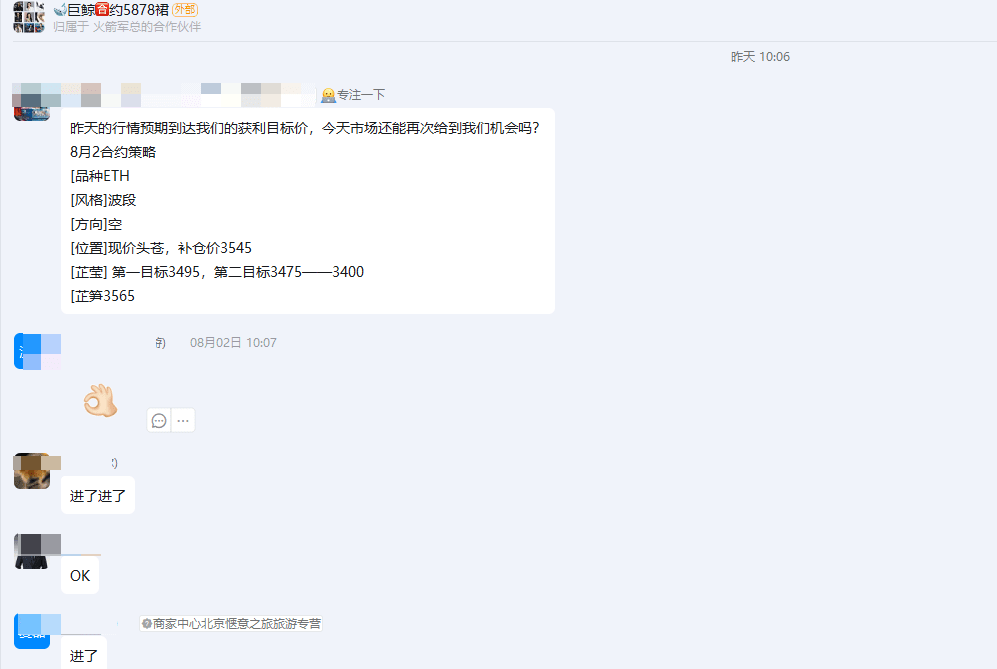Viewport: 997px width, 669px height.
Task: Click the blue avatar beside the 进了 message
Action: [x=32, y=631]
